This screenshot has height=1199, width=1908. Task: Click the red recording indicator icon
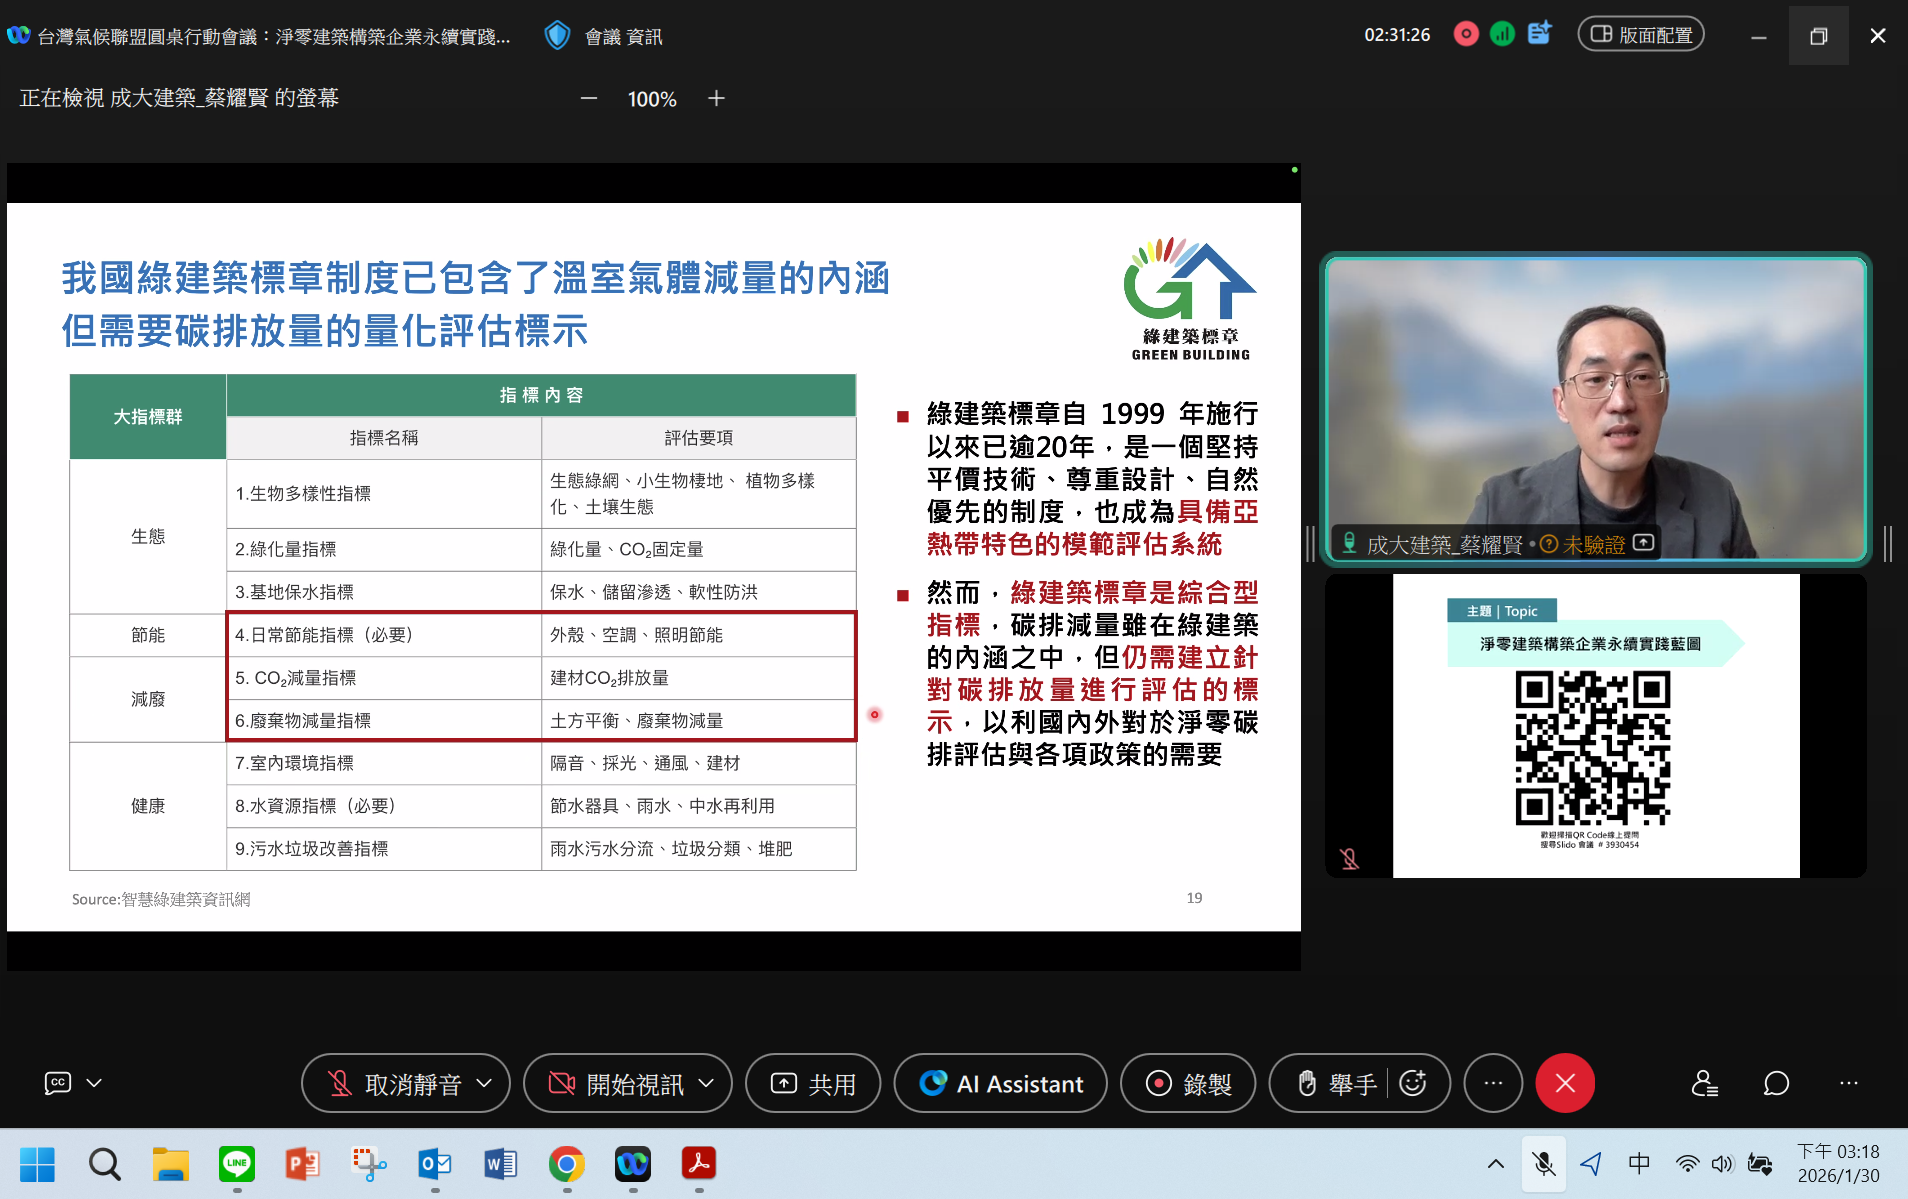click(1466, 34)
